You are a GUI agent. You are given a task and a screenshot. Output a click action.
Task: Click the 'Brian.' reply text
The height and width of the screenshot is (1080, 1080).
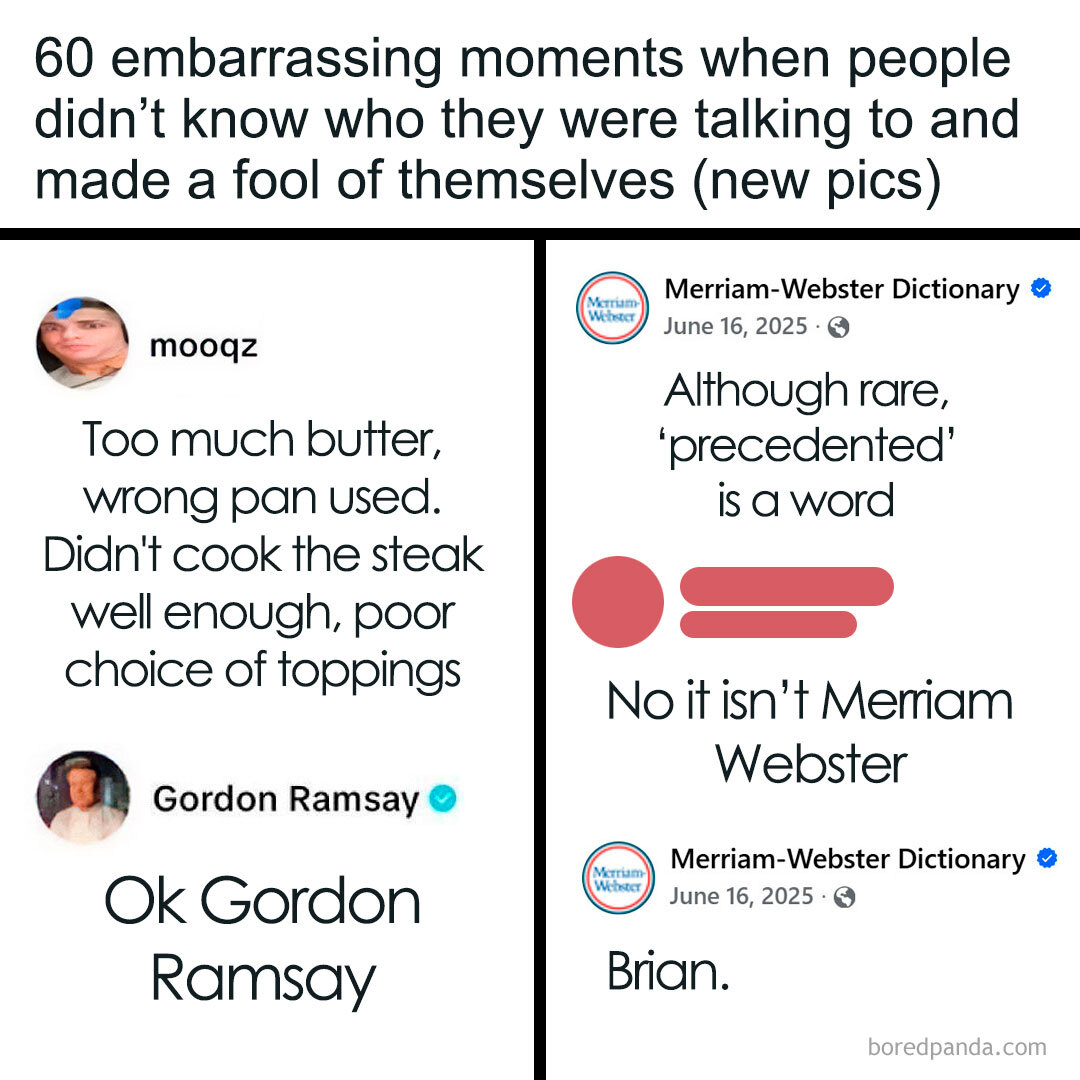tap(668, 971)
